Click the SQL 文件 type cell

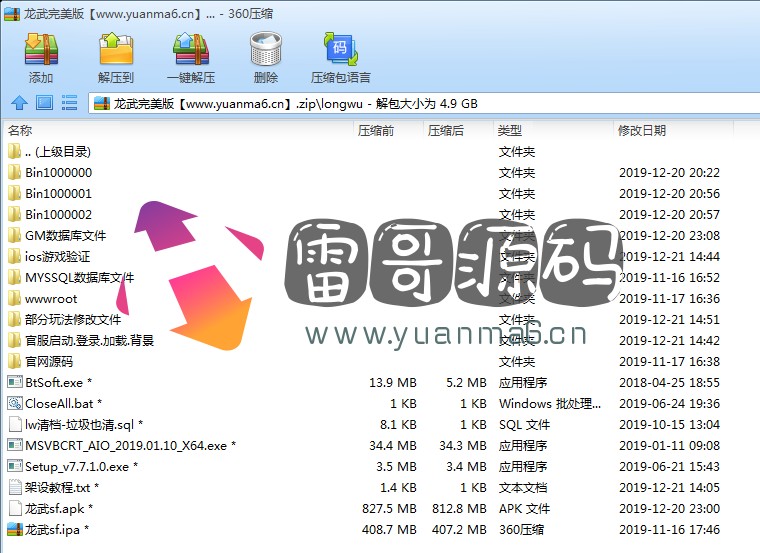524,425
